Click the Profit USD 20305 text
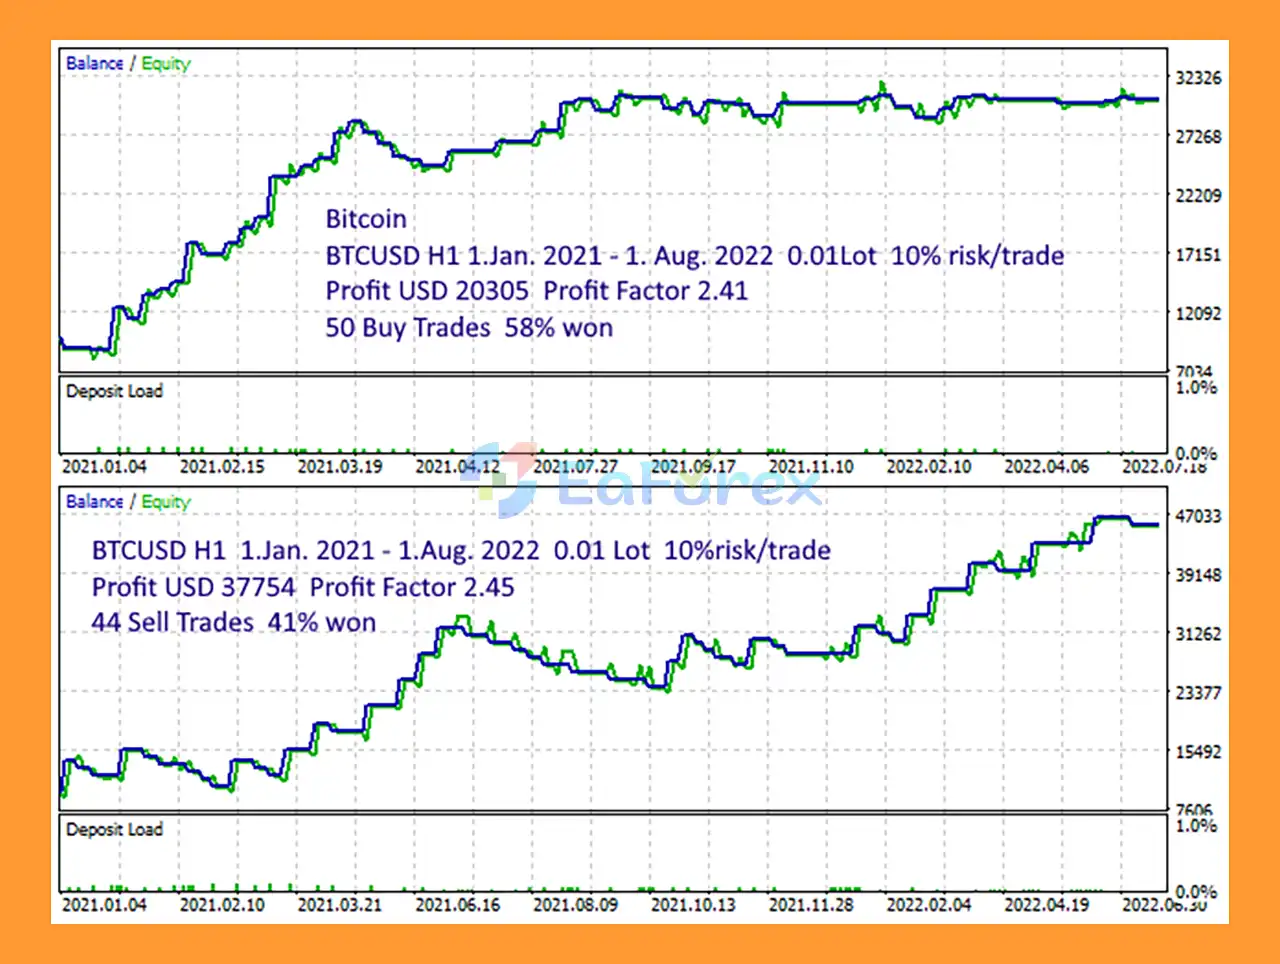Screen dimensions: 1280x964 coord(427,291)
